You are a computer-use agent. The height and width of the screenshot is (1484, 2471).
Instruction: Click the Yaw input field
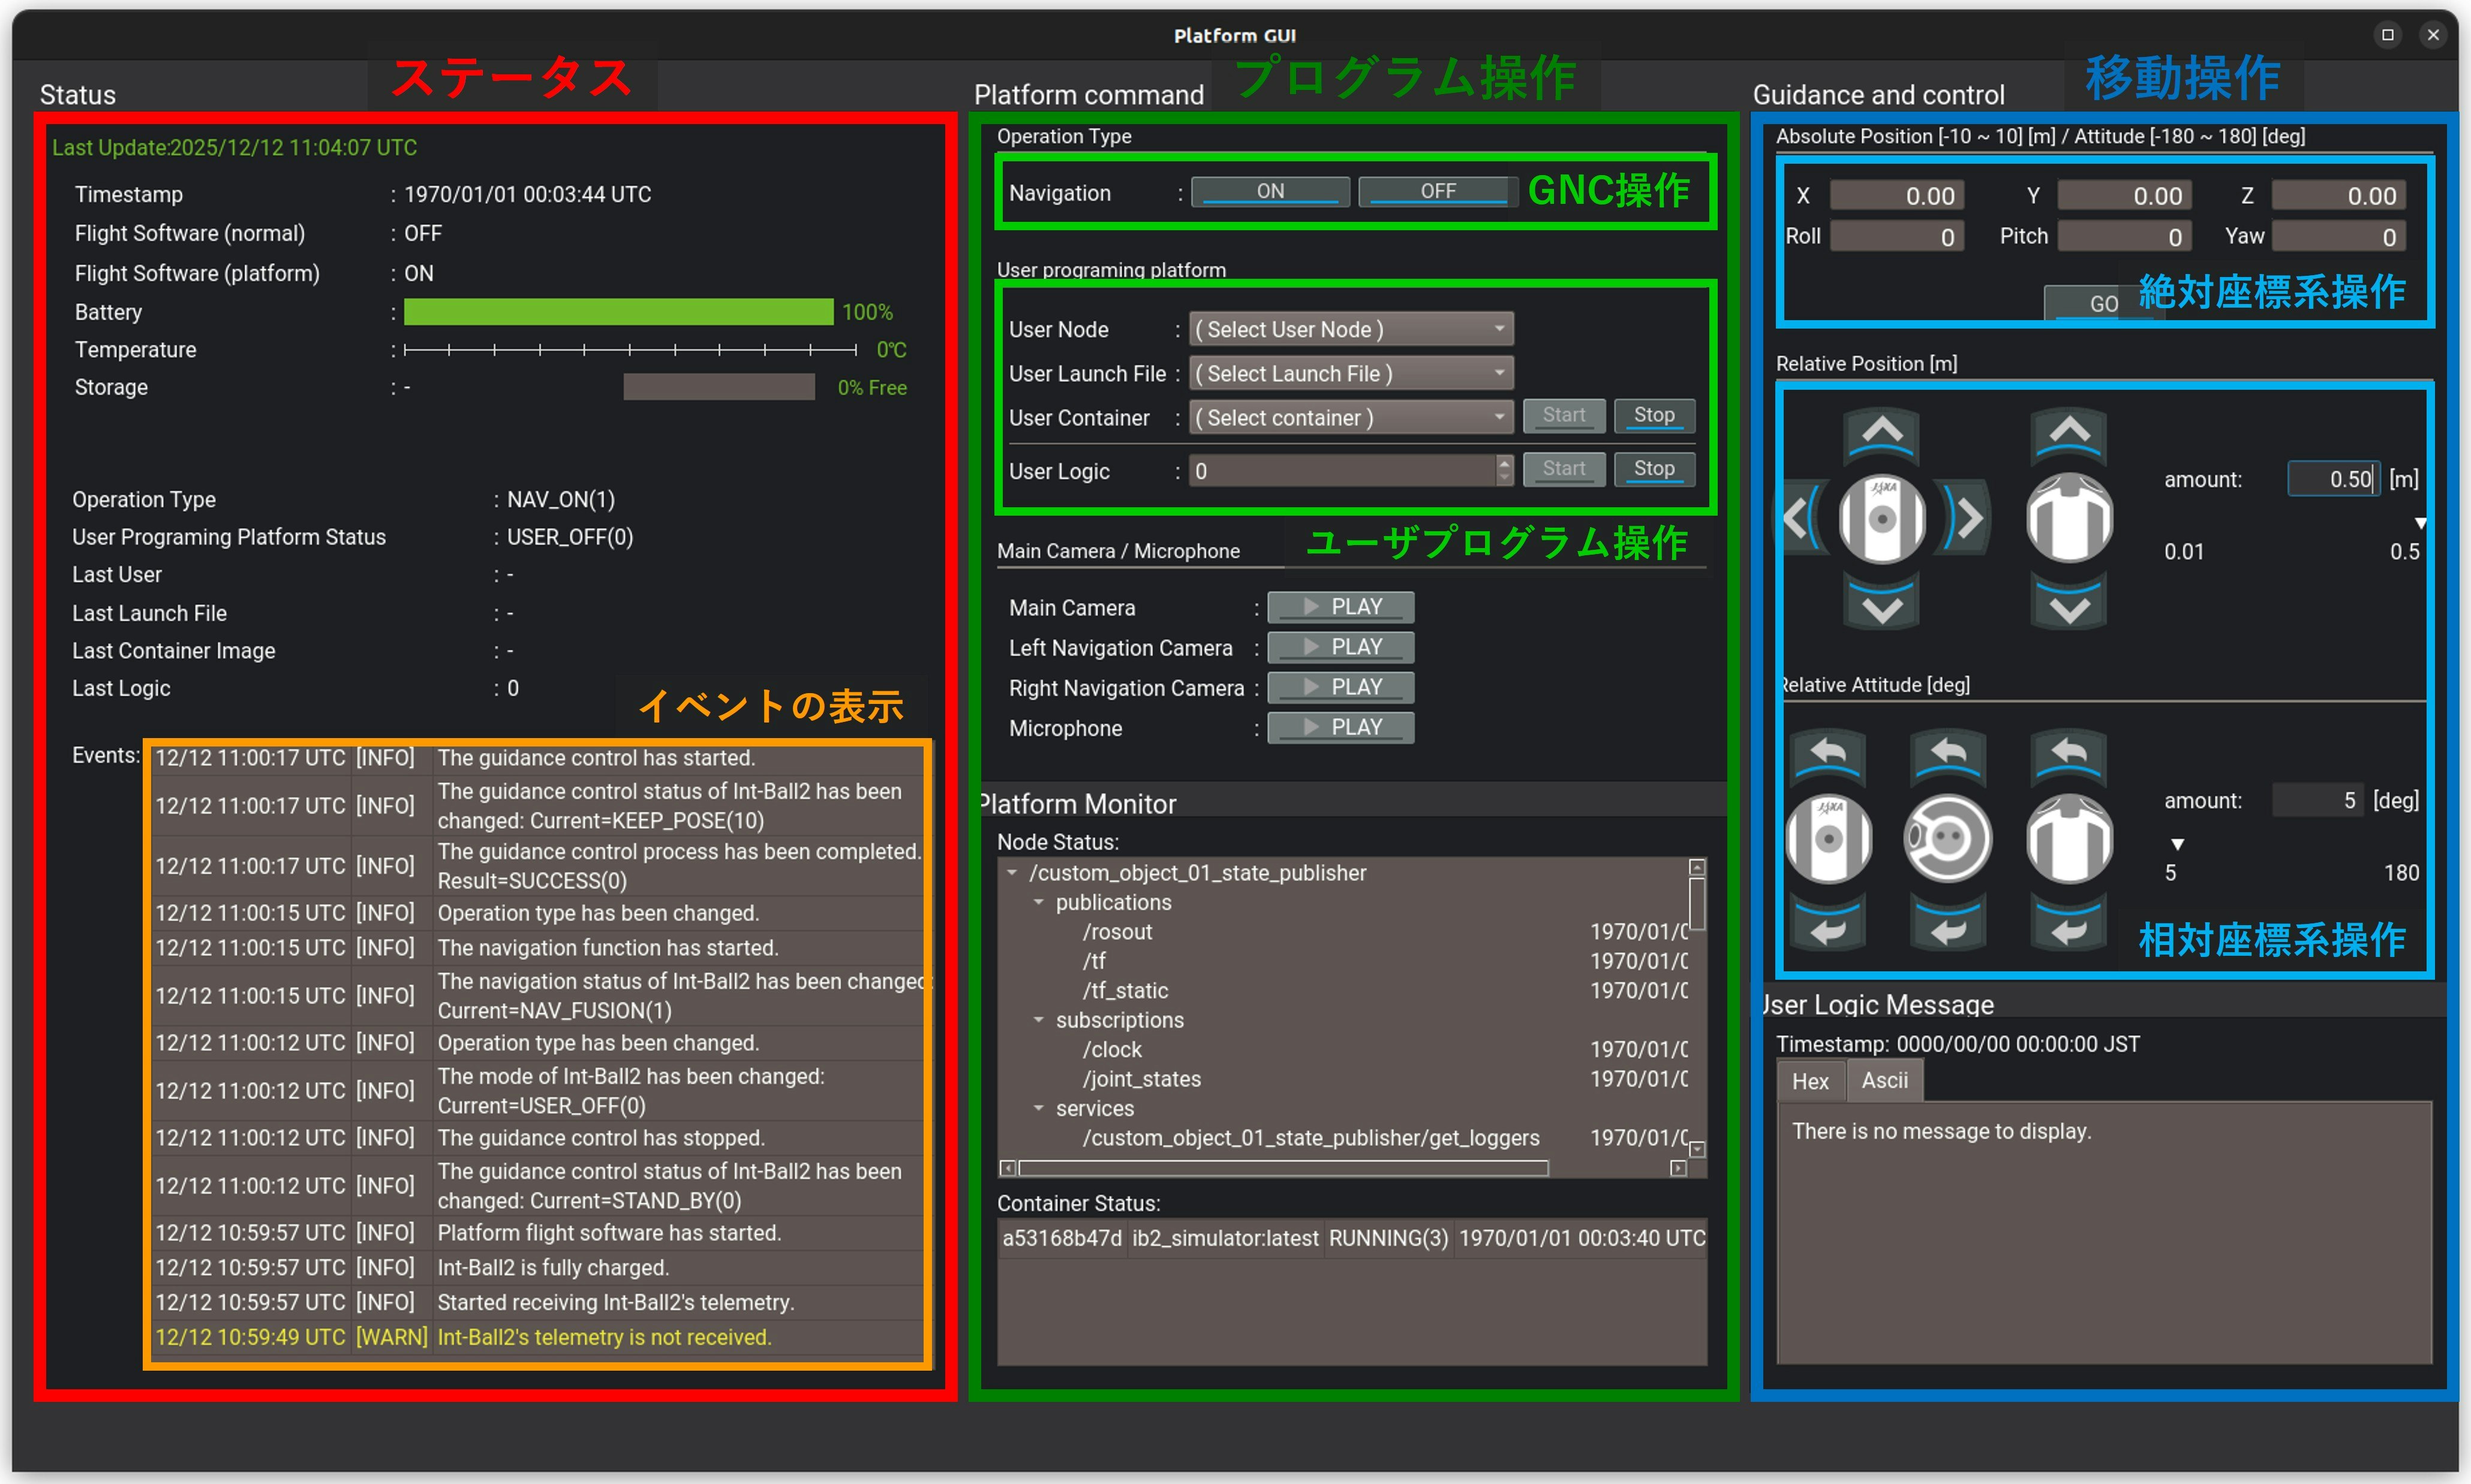(2338, 237)
